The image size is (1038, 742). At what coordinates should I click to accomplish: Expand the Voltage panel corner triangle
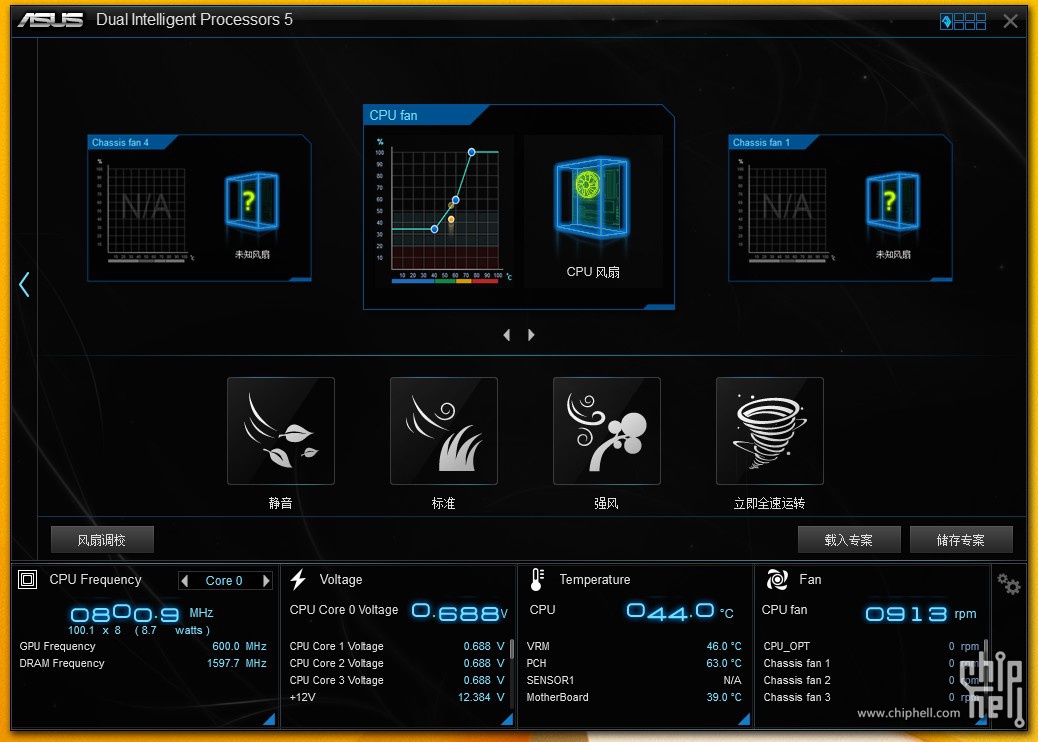pos(506,719)
